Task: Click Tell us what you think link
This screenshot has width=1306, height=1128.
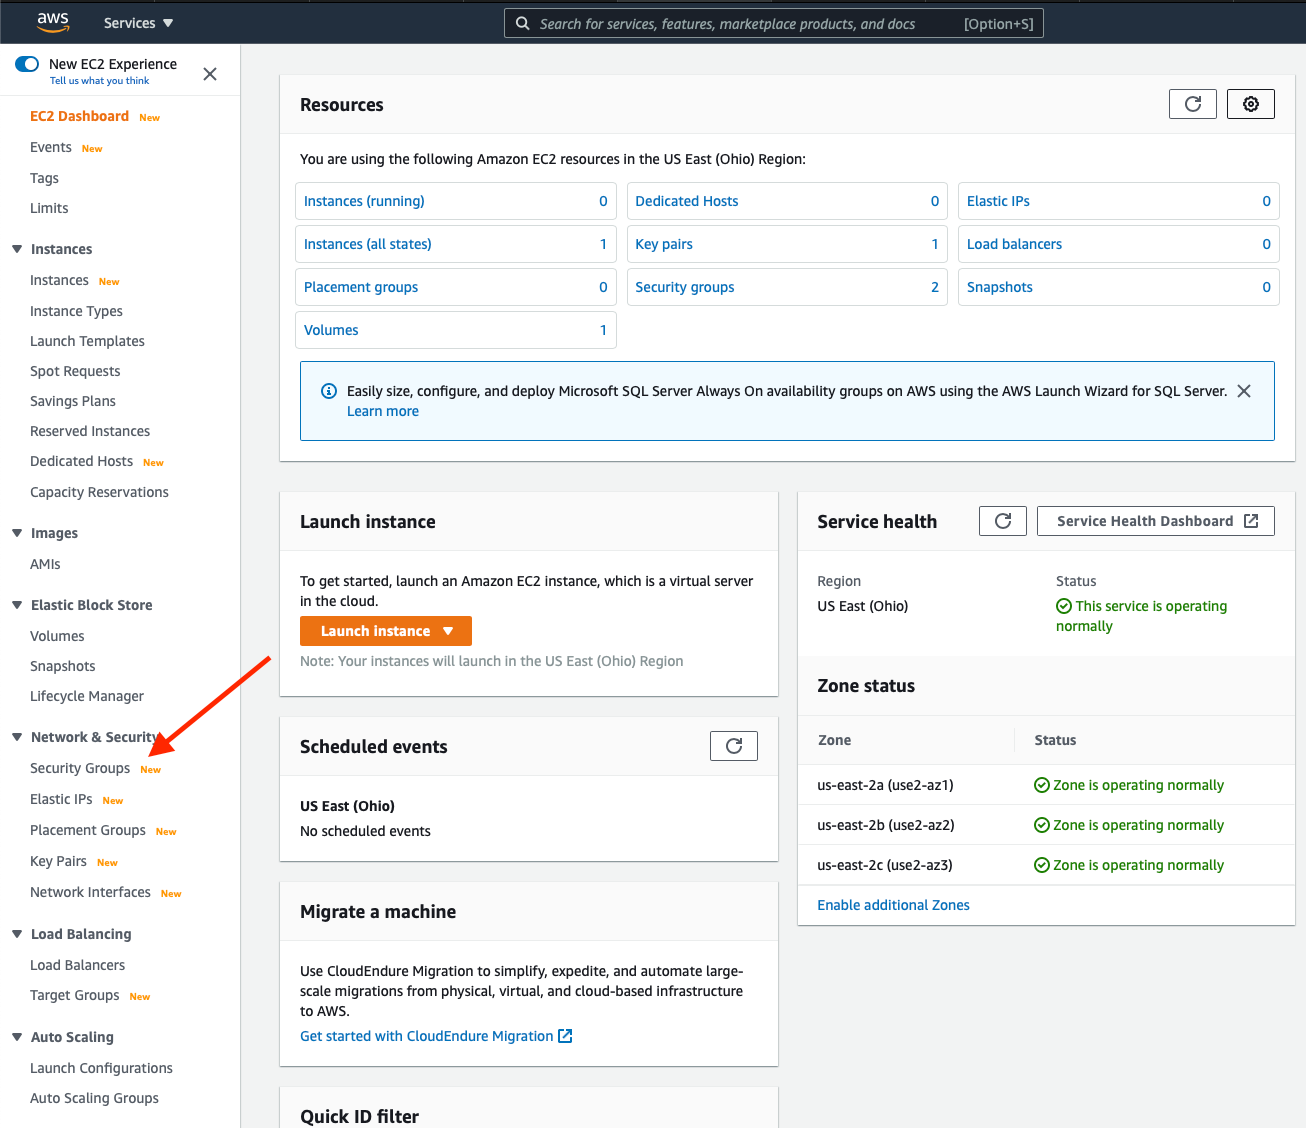Action: [x=99, y=81]
